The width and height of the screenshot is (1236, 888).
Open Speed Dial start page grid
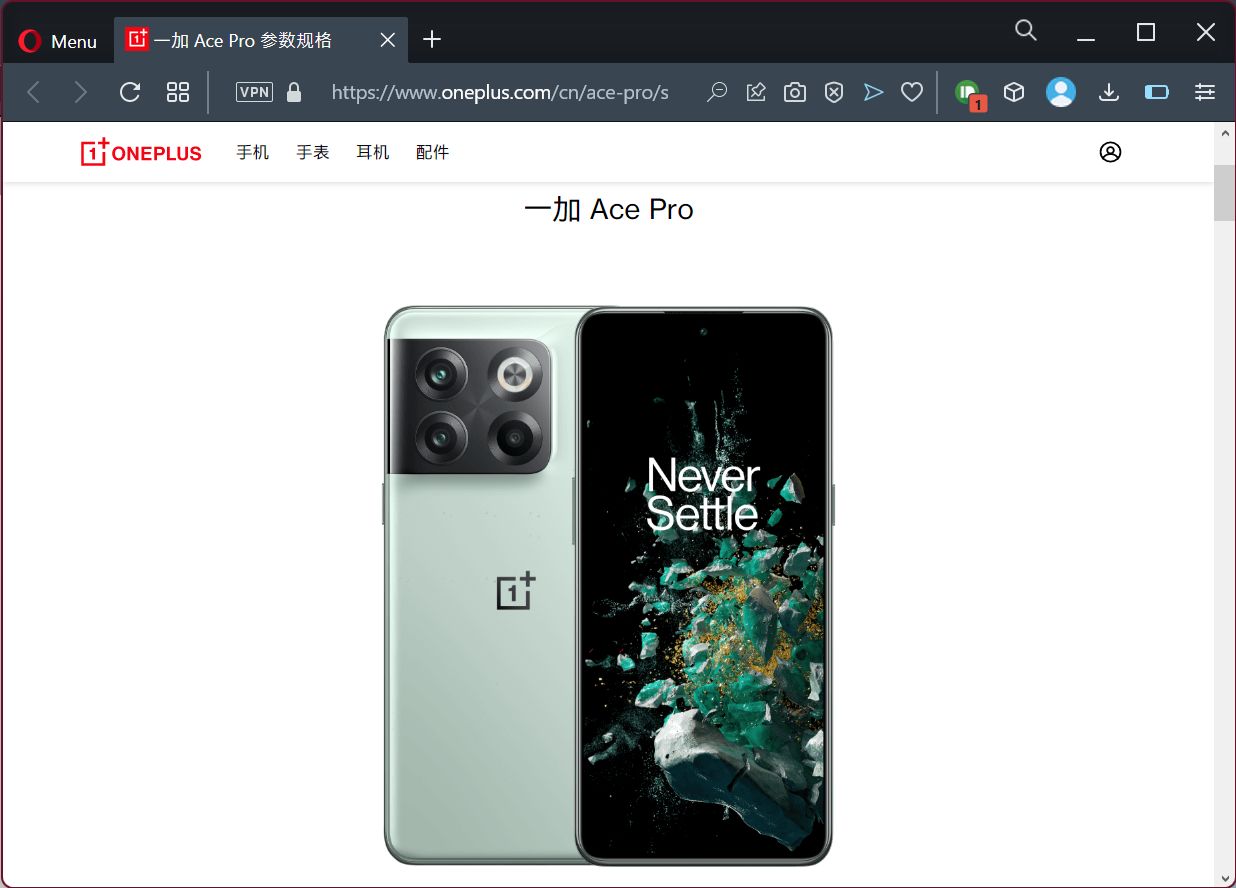coord(178,92)
